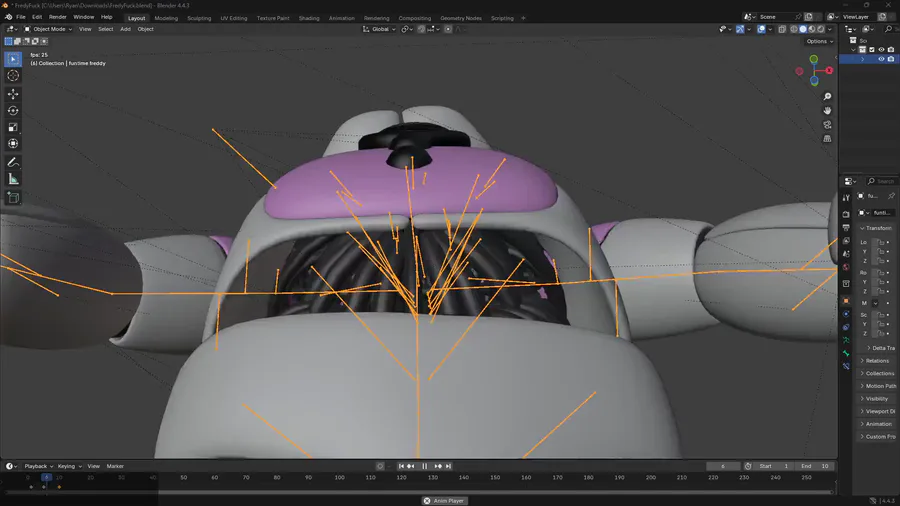
Task: Click the Anim Player cancel button
Action: click(x=427, y=501)
